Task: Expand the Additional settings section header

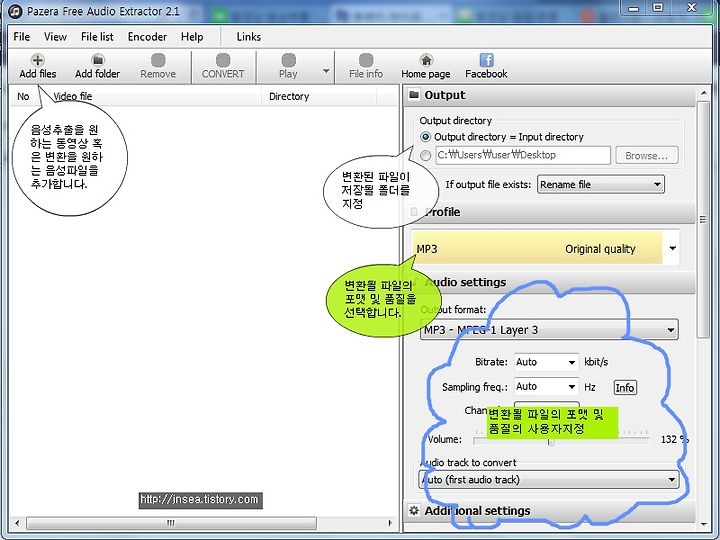Action: pyautogui.click(x=551, y=511)
